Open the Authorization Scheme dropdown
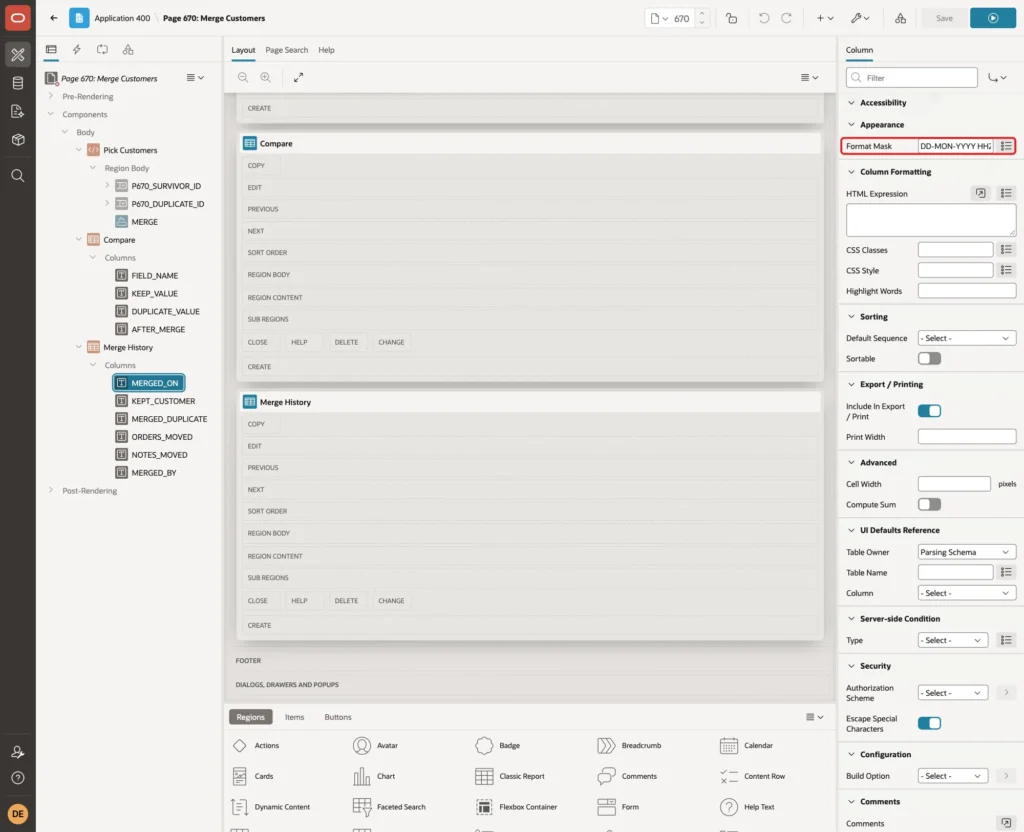1024x832 pixels. tap(952, 693)
